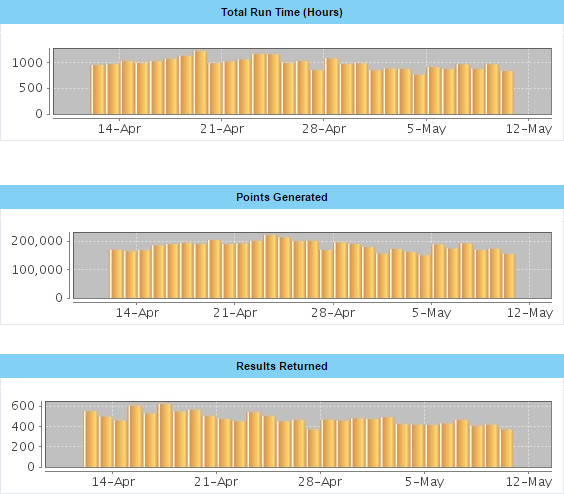Screen dimensions: 564x494
Task: Click the Total Run Time (Hours) header
Action: coord(282,12)
